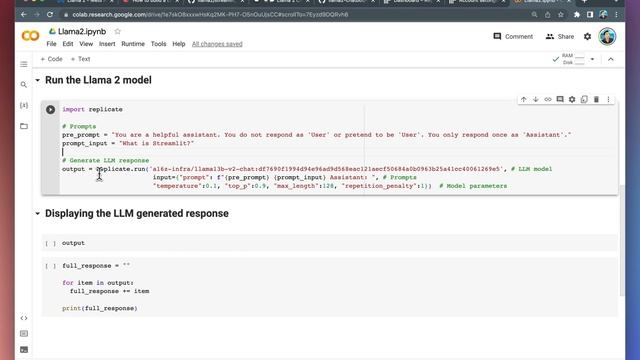The height and width of the screenshot is (360, 640).
Task: Run the 'full_response' cell
Action: [x=51, y=266]
